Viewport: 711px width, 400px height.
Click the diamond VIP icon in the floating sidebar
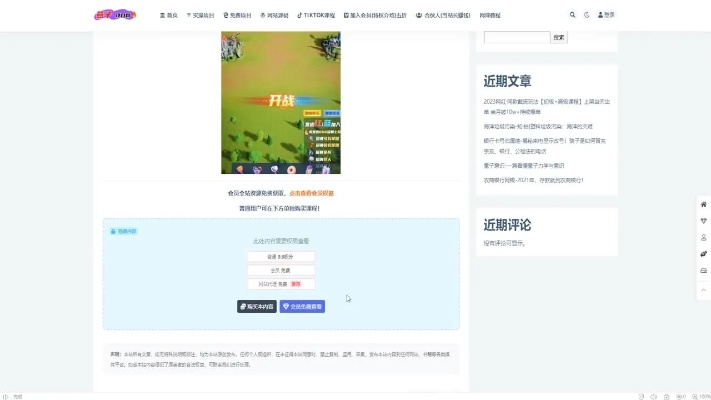point(703,220)
